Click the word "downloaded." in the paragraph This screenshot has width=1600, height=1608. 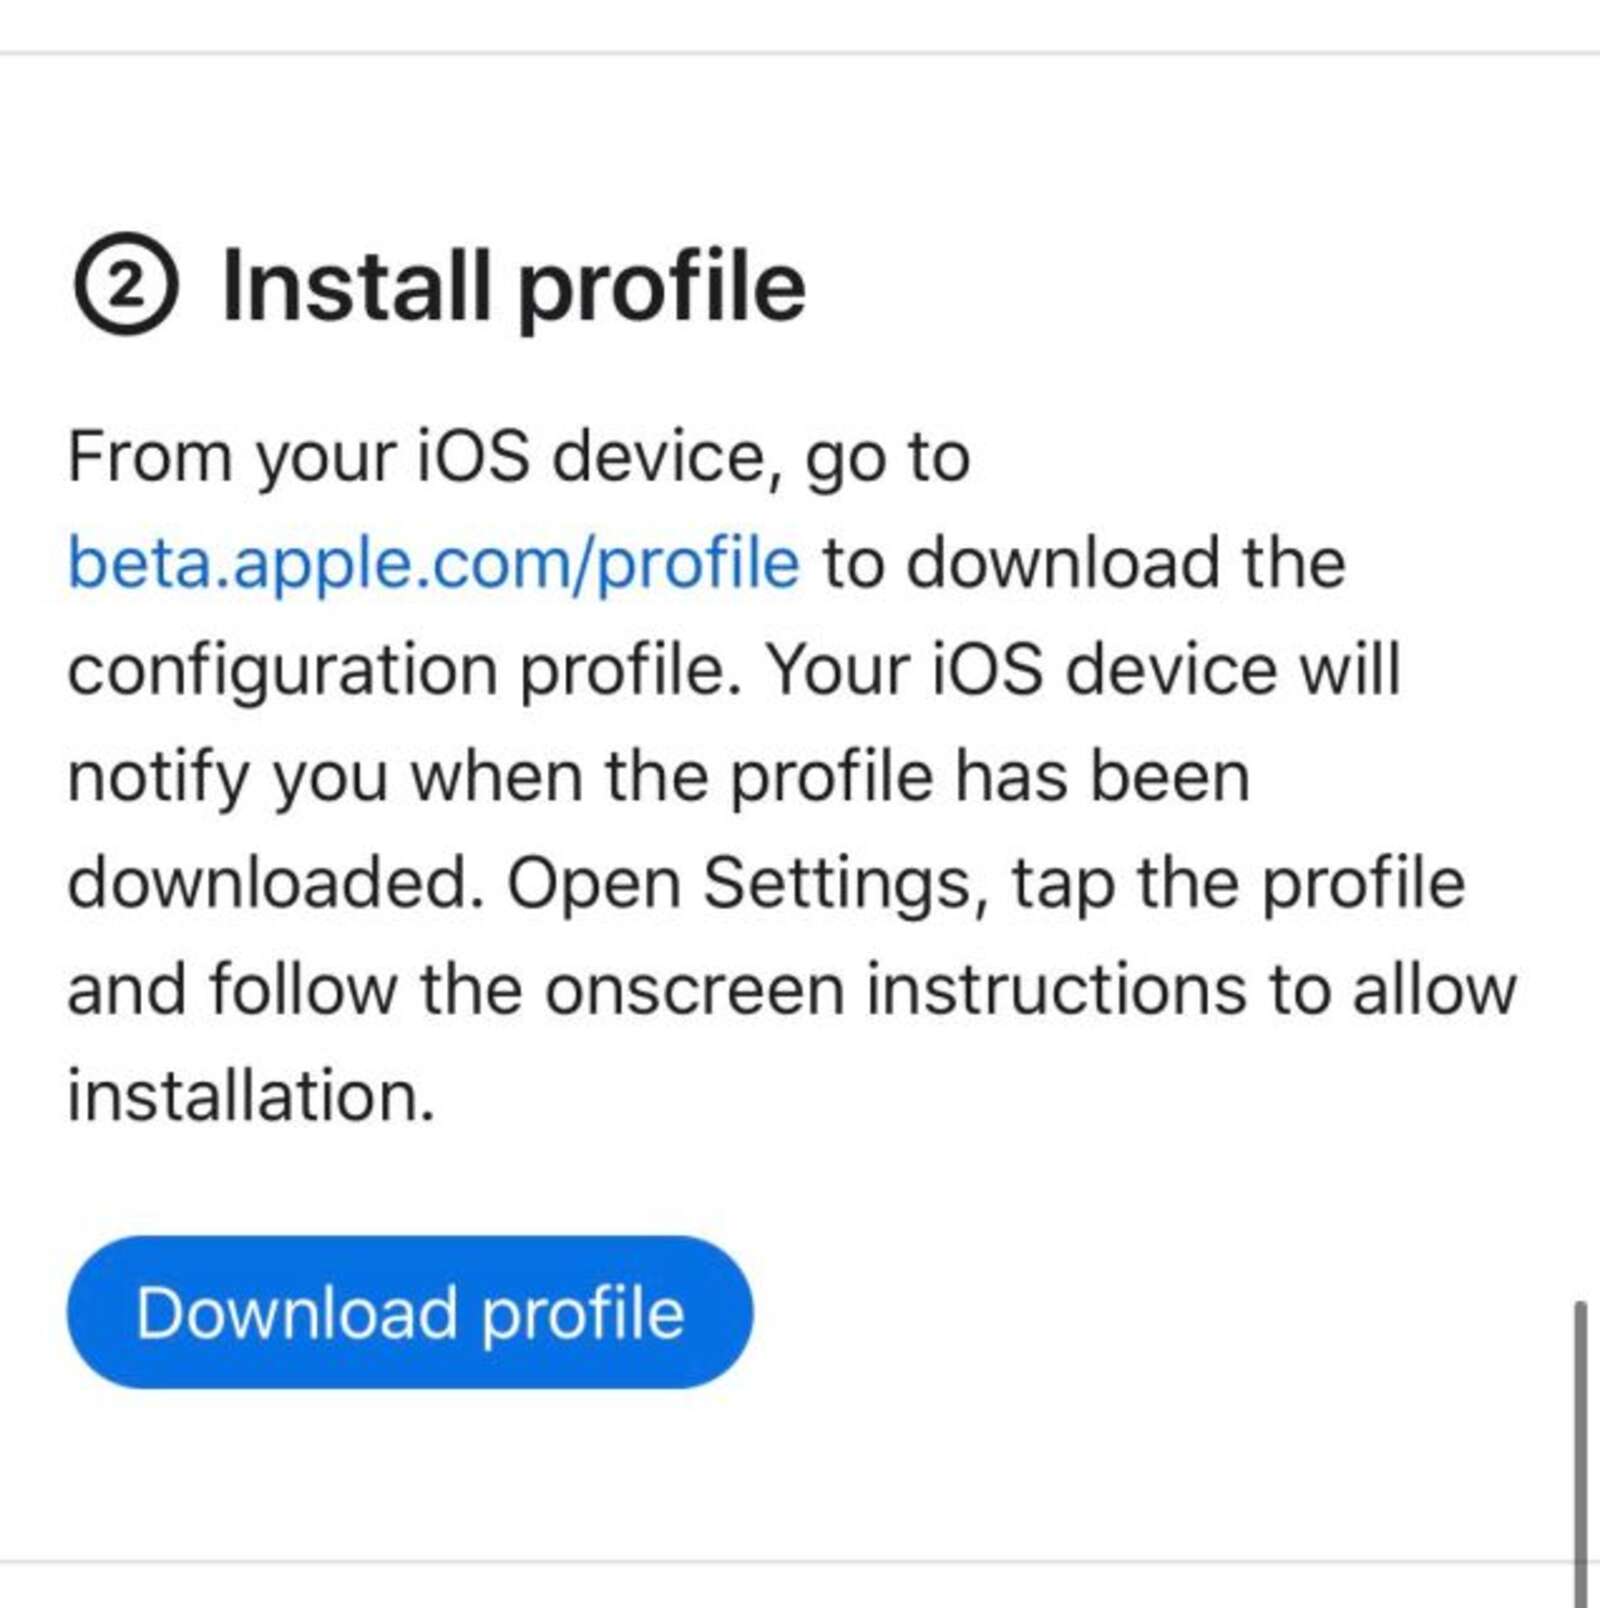pos(275,883)
